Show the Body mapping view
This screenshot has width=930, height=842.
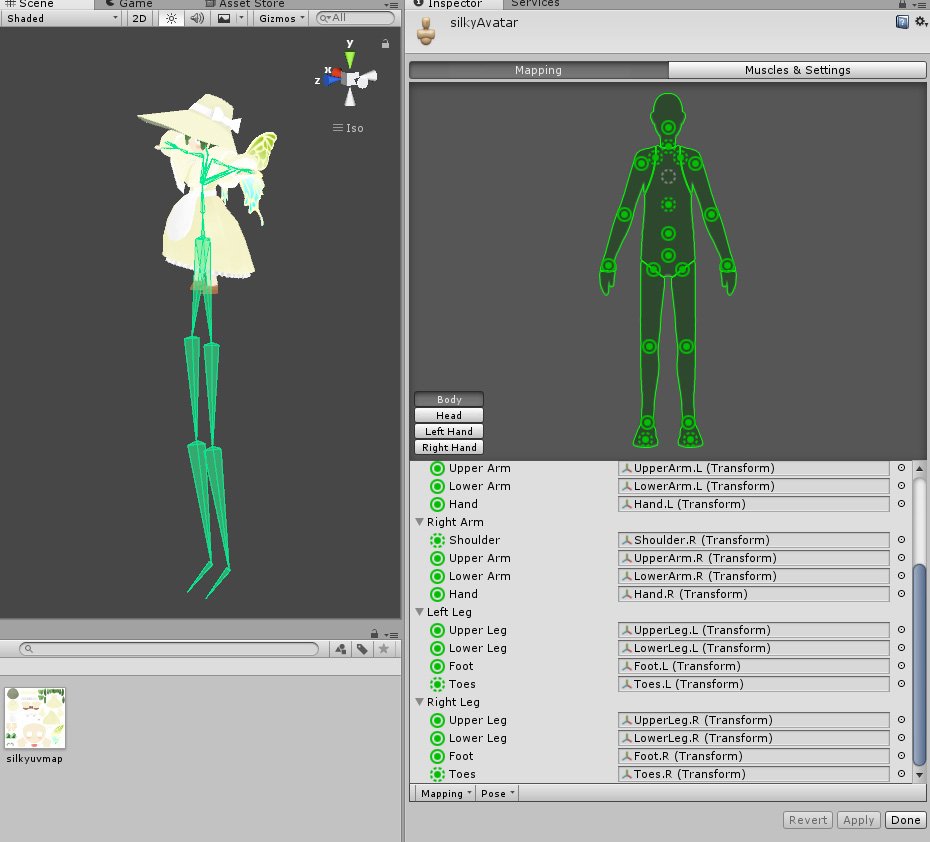(x=449, y=399)
